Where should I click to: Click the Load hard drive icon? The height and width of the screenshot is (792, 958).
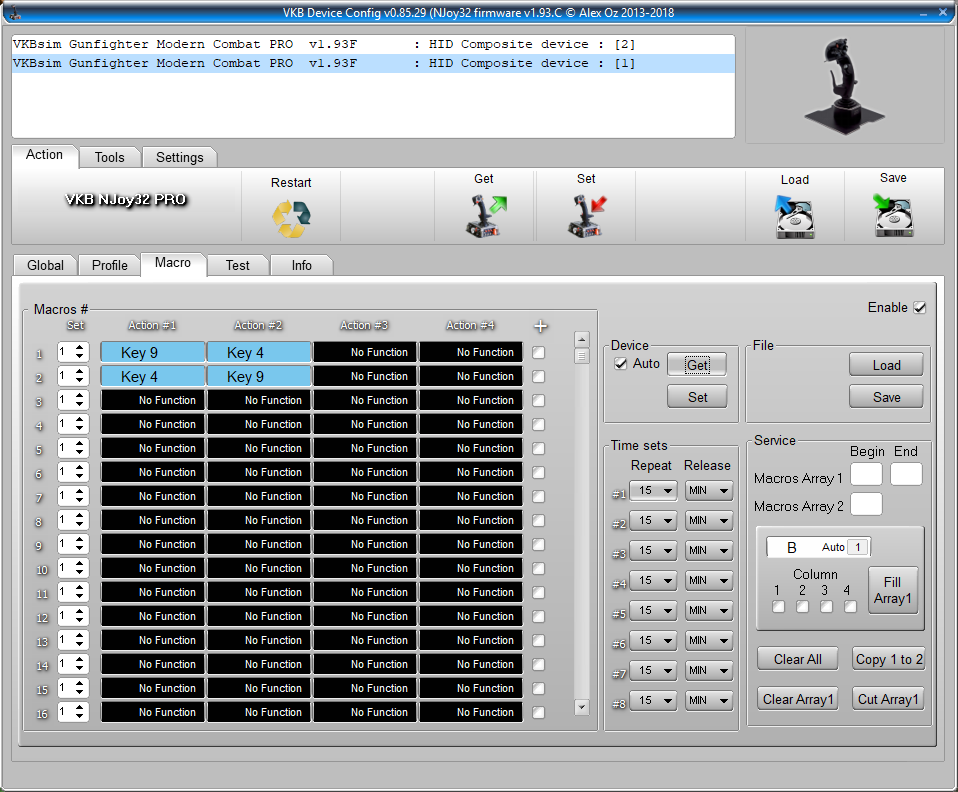(x=795, y=216)
